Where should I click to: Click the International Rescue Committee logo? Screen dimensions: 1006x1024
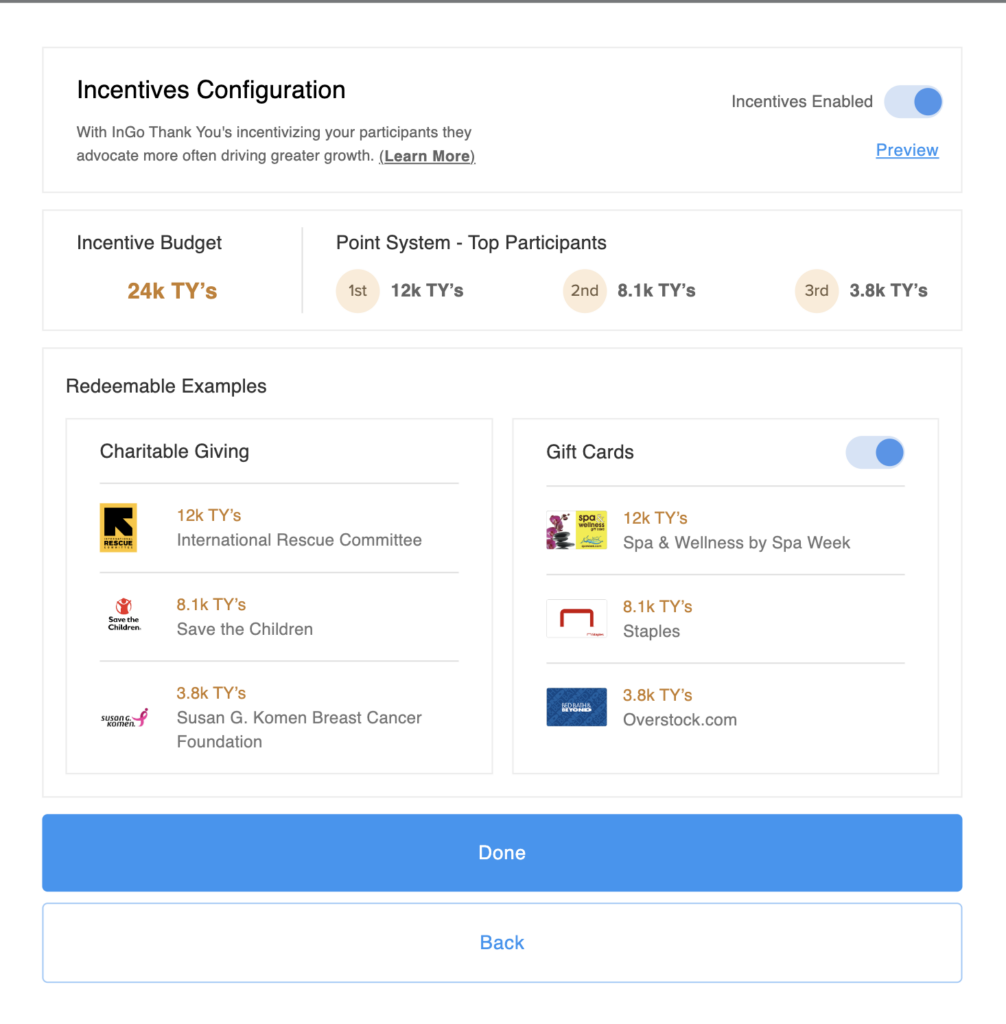[x=118, y=528]
